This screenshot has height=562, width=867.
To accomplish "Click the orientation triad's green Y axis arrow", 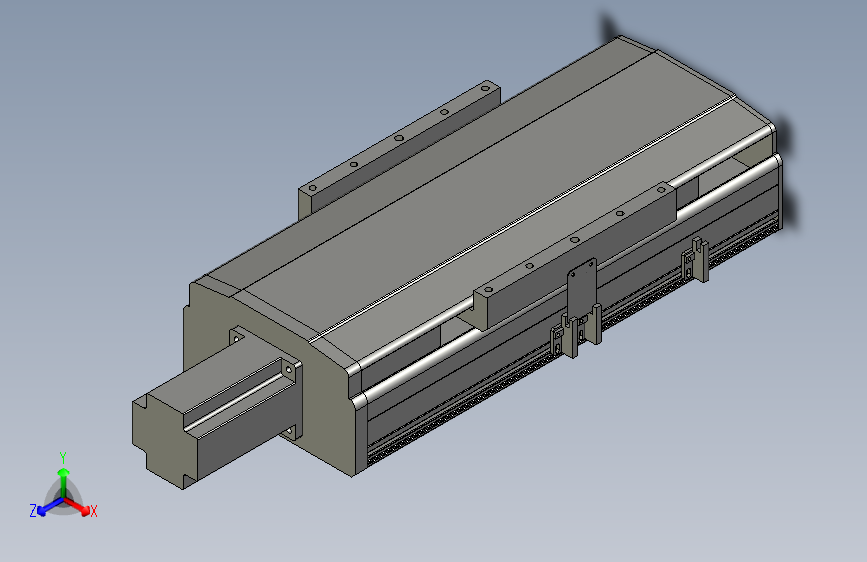I will [64, 482].
